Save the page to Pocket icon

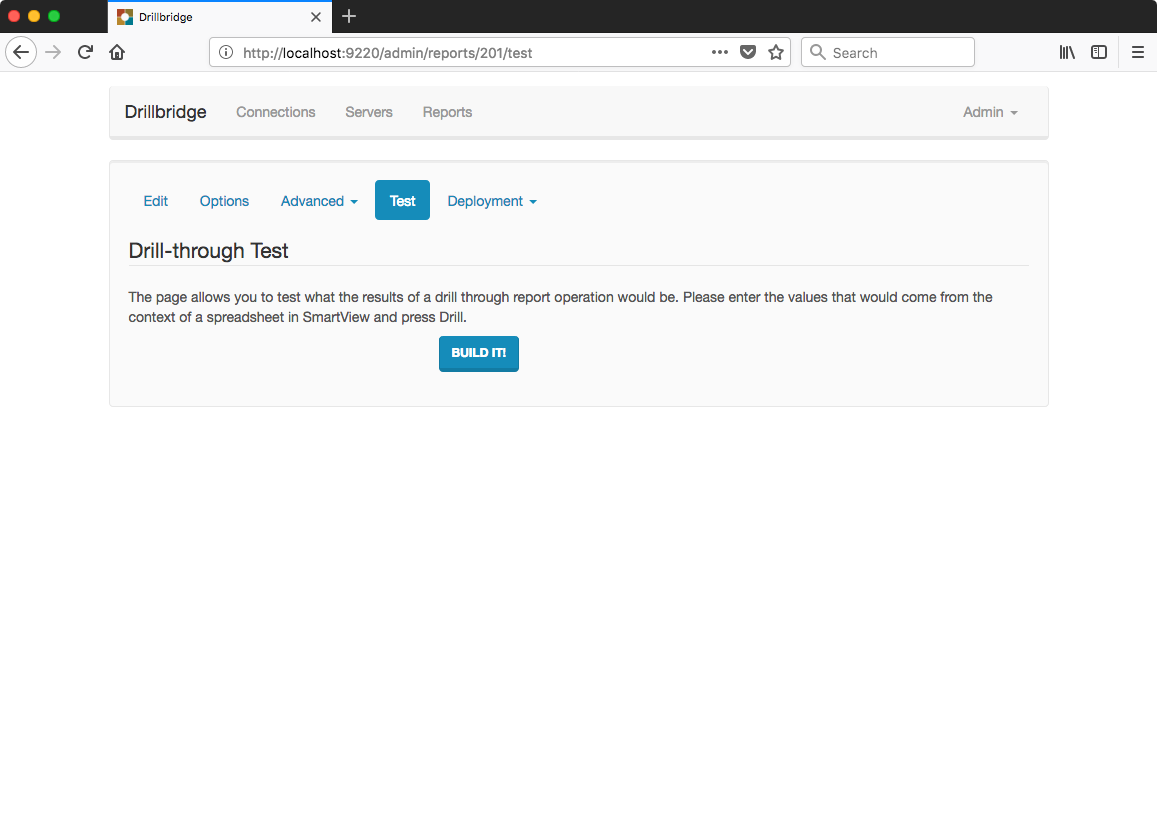pyautogui.click(x=747, y=52)
